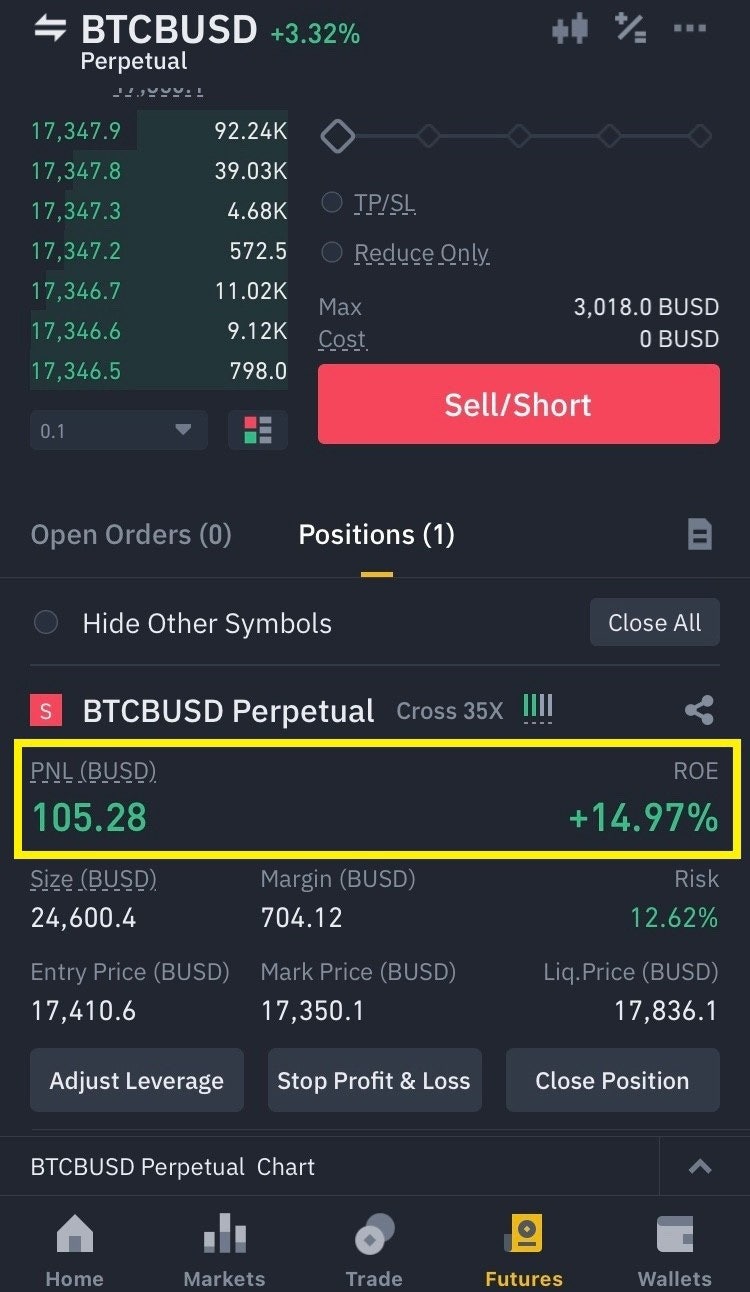Toggle Hide Other Symbols
750x1292 pixels.
point(46,623)
